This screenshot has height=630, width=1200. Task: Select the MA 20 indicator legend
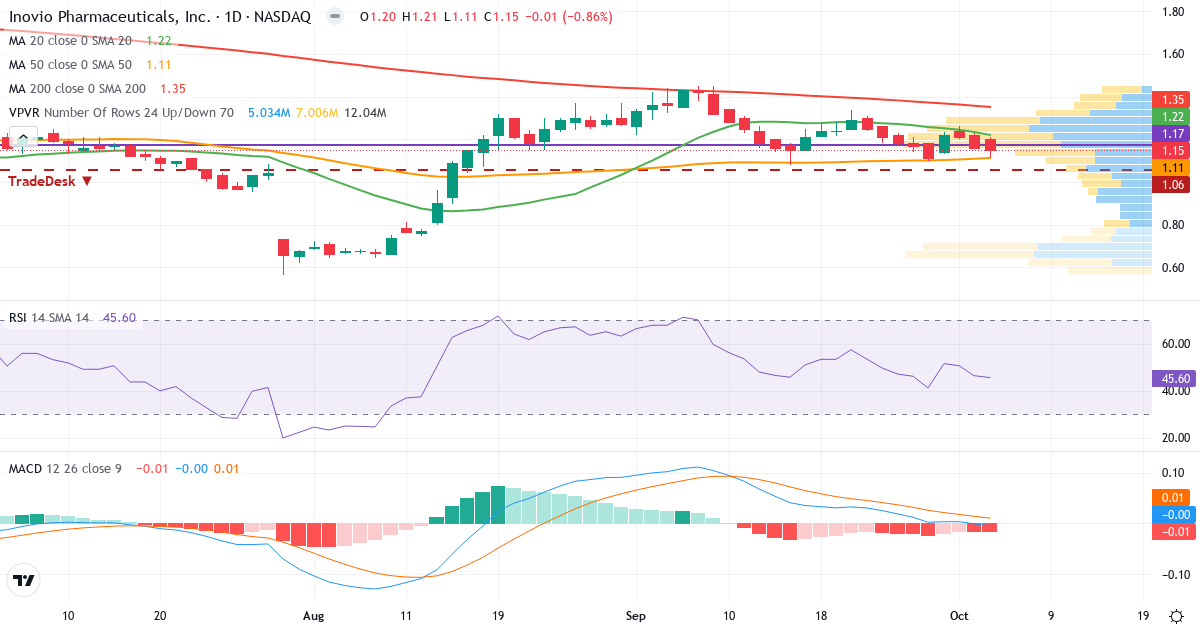[x=70, y=41]
